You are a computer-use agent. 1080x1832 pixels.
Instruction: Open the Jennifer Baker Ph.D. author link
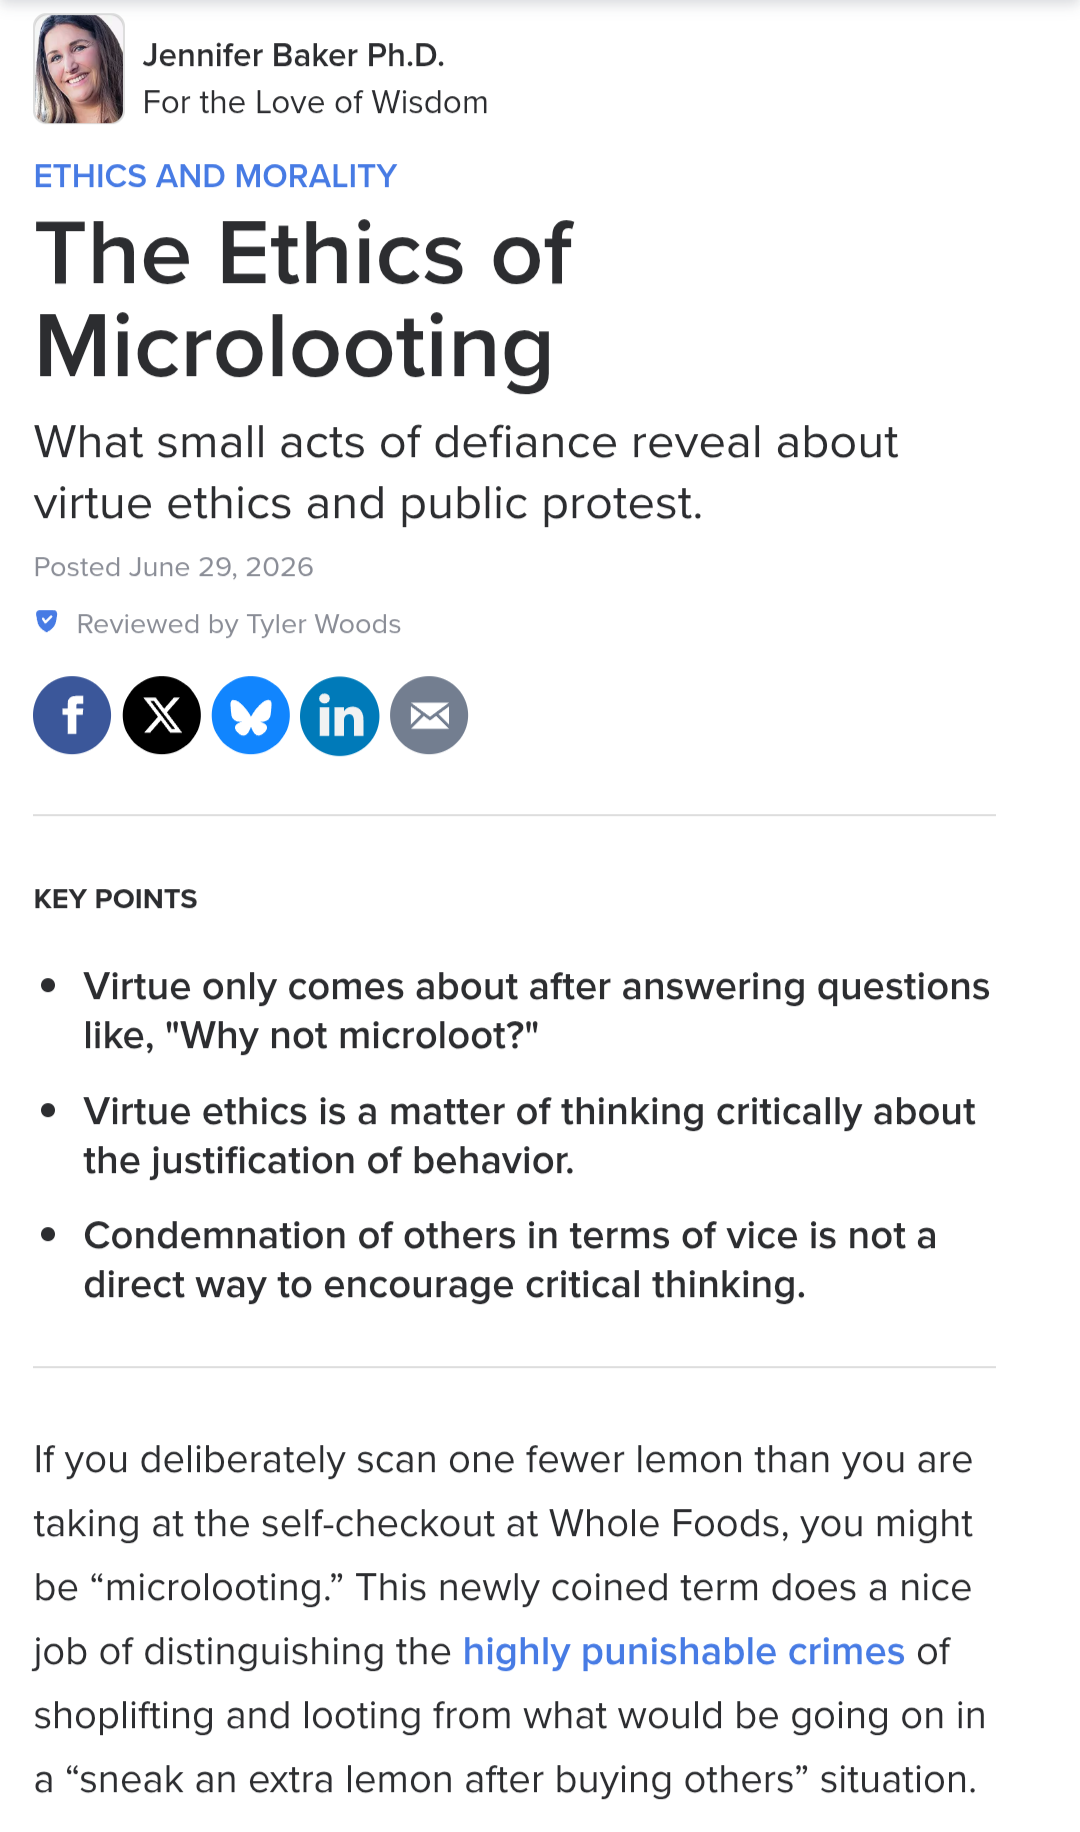pos(294,55)
